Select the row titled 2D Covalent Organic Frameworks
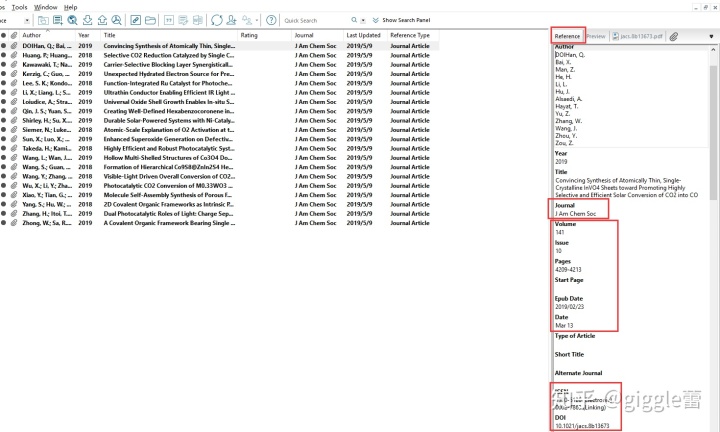Viewport: 720px width, 432px height. point(219,204)
